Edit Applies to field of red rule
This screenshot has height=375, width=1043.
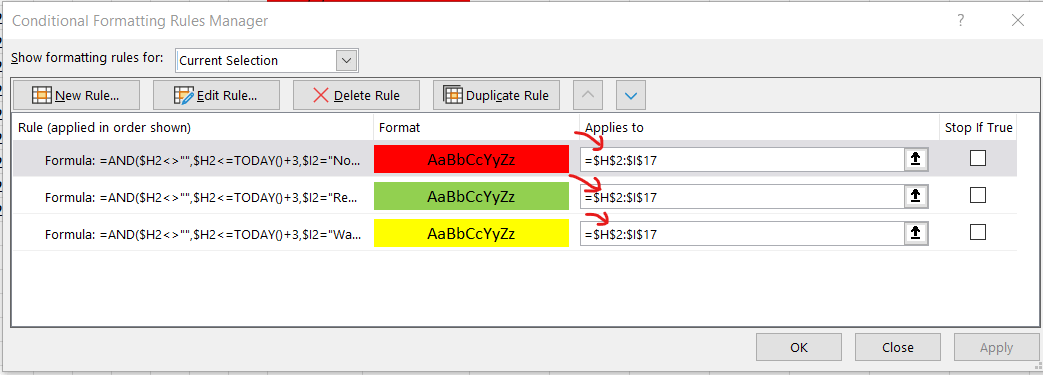pos(742,160)
